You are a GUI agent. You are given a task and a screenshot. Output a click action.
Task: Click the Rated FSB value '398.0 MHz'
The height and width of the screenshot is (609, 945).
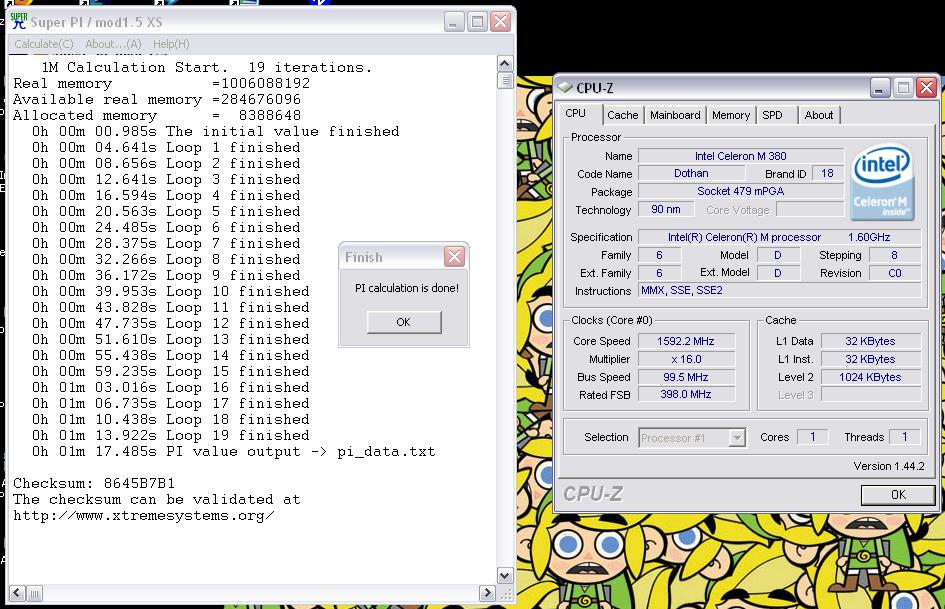(686, 394)
